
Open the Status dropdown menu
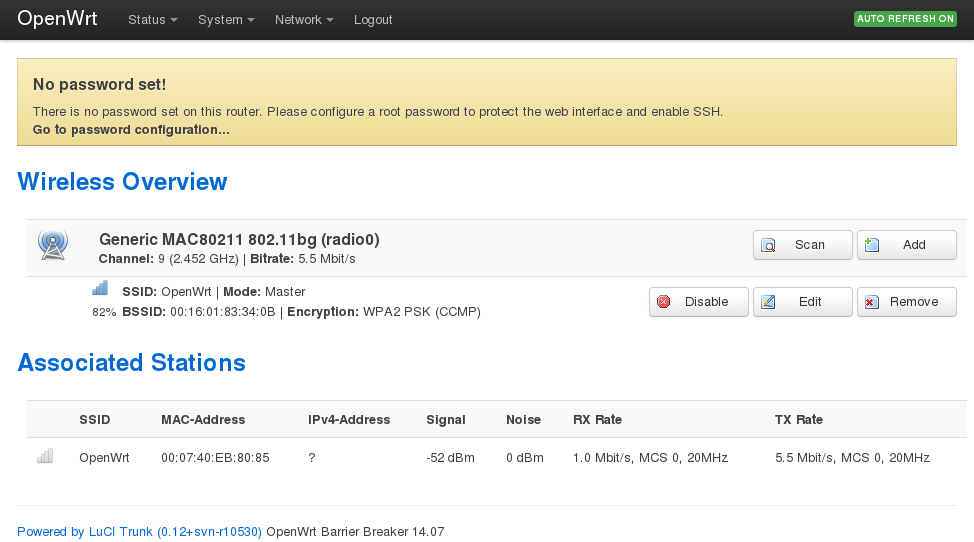[152, 20]
